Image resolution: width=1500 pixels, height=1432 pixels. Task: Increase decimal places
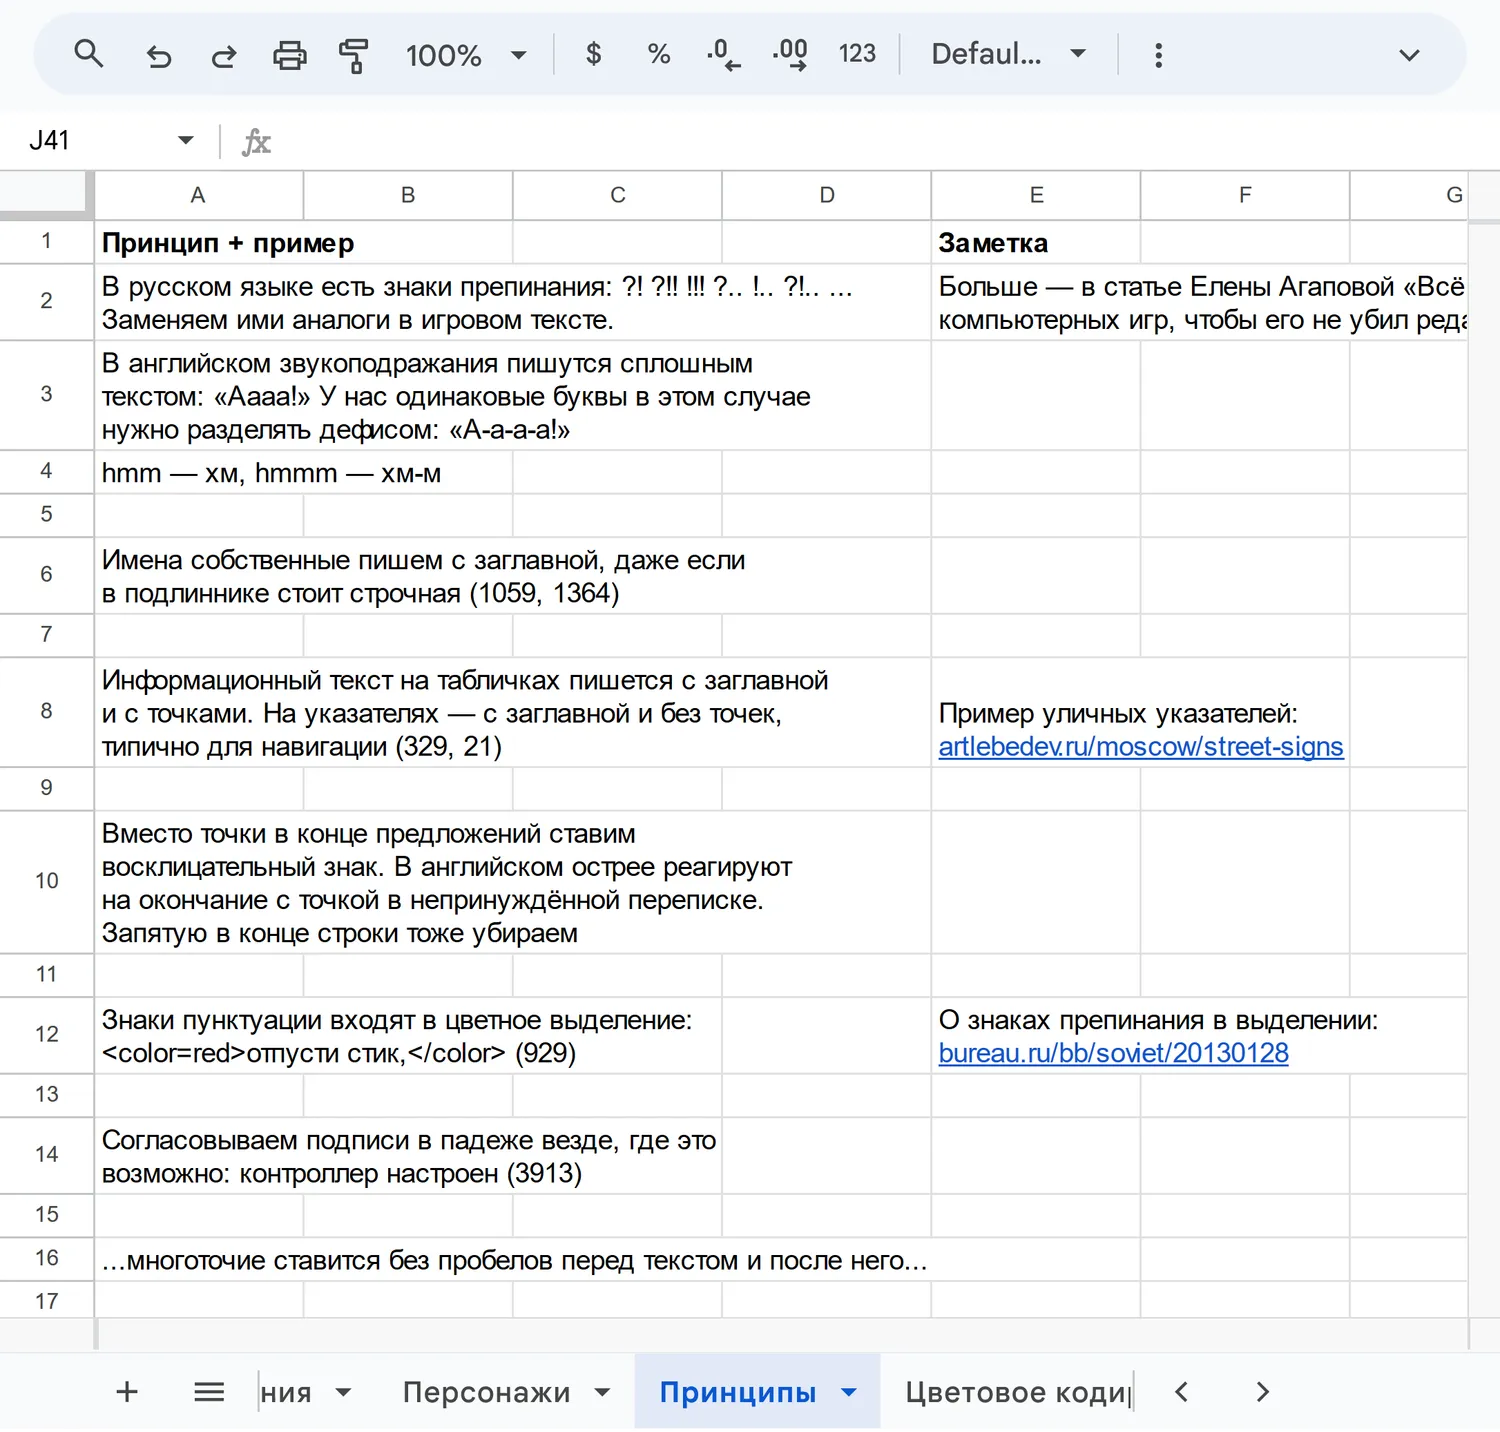[x=790, y=54]
